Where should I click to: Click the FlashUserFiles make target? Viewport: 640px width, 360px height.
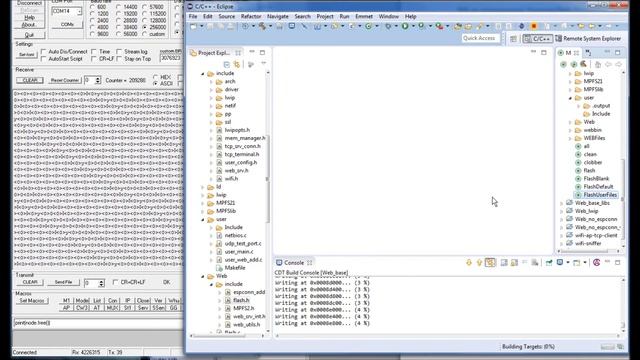coord(596,195)
